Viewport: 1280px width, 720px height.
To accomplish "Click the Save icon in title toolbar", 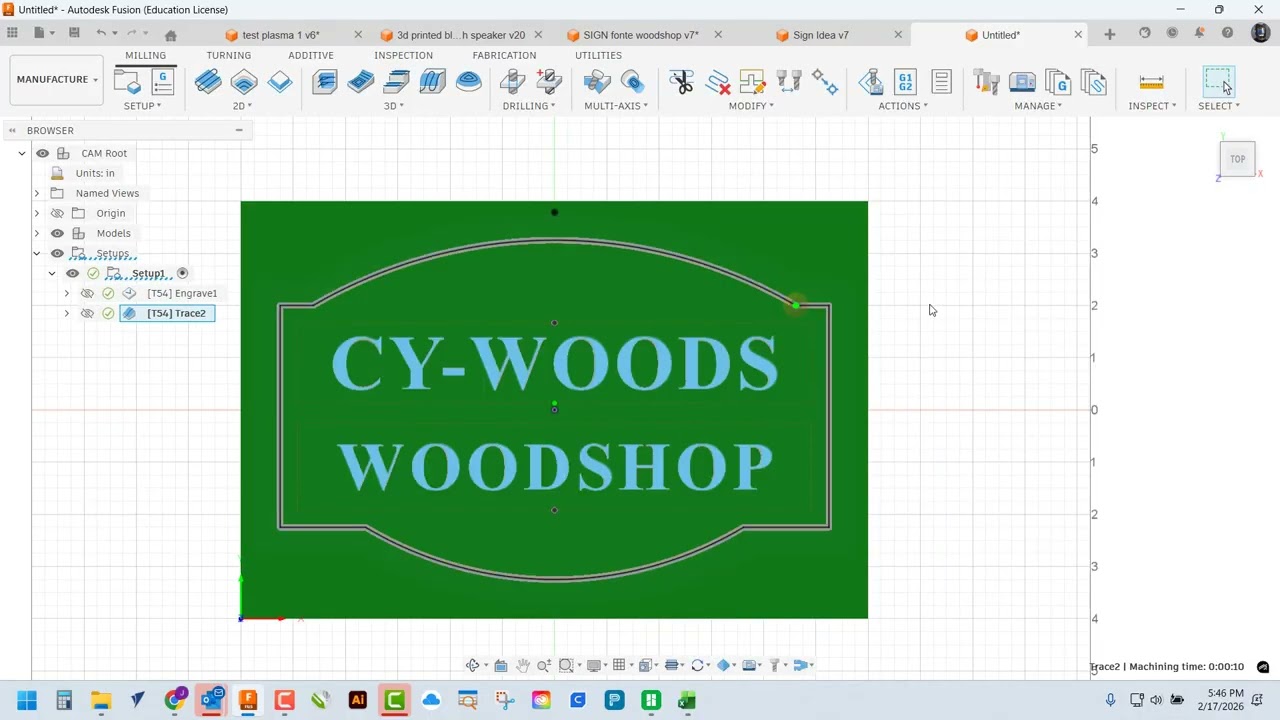I will click(x=74, y=33).
